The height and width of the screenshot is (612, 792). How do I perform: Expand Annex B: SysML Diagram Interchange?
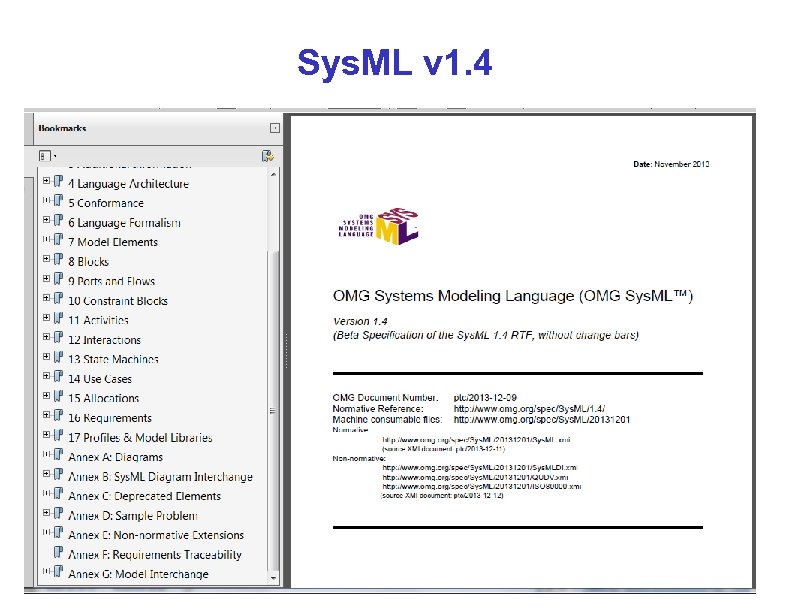tap(46, 474)
